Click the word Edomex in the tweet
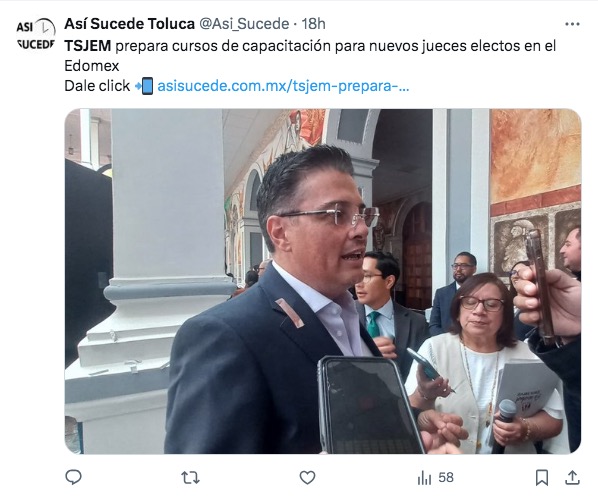 [92, 66]
